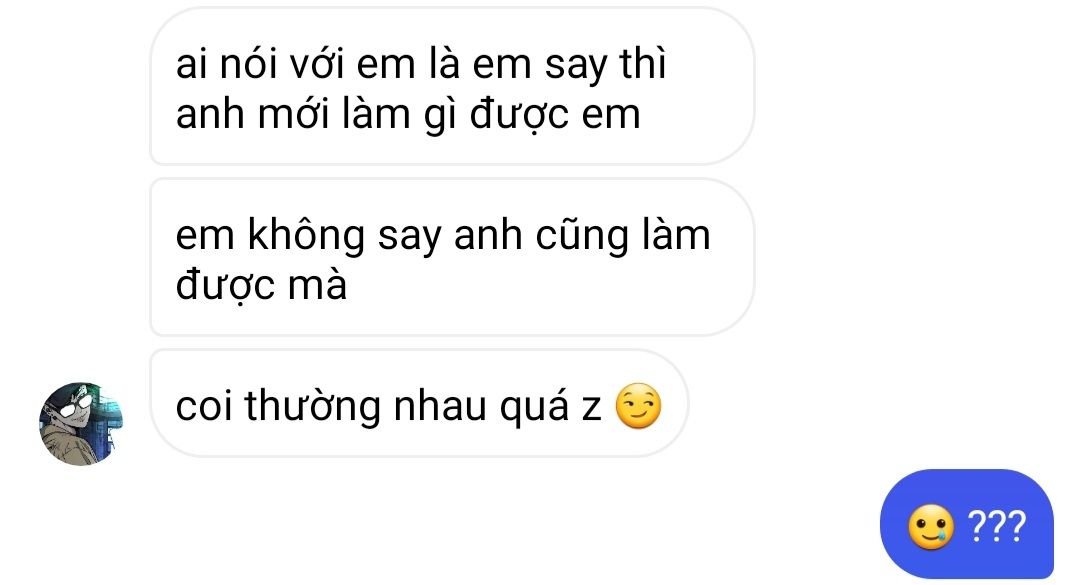Select message starting 'ai nói với em'
The image size is (1080, 585).
point(452,87)
